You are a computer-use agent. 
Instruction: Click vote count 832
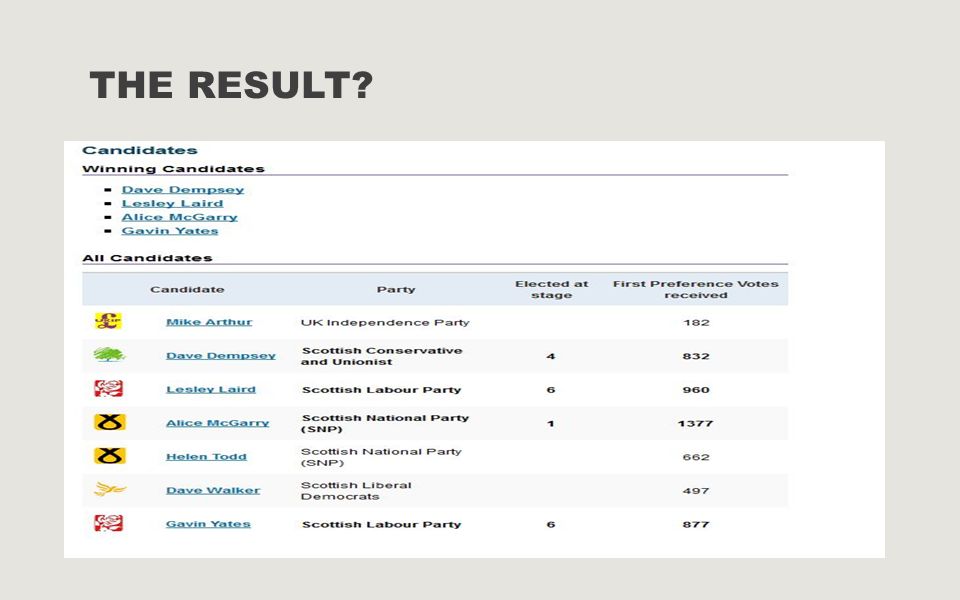point(696,356)
